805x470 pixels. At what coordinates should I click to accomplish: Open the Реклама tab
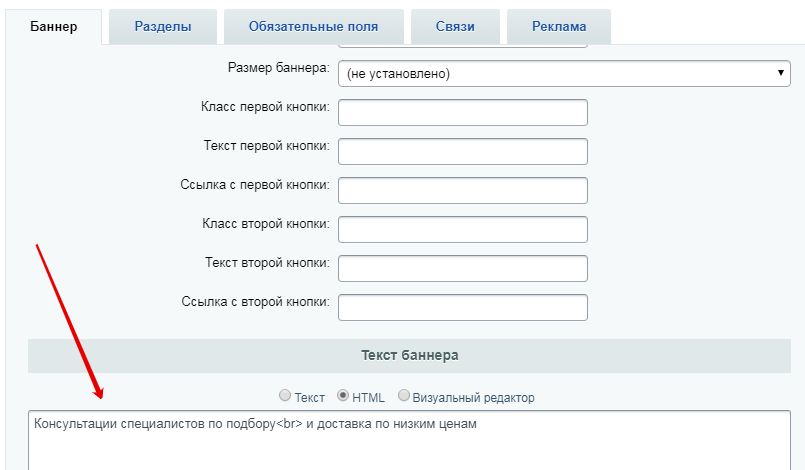click(559, 27)
